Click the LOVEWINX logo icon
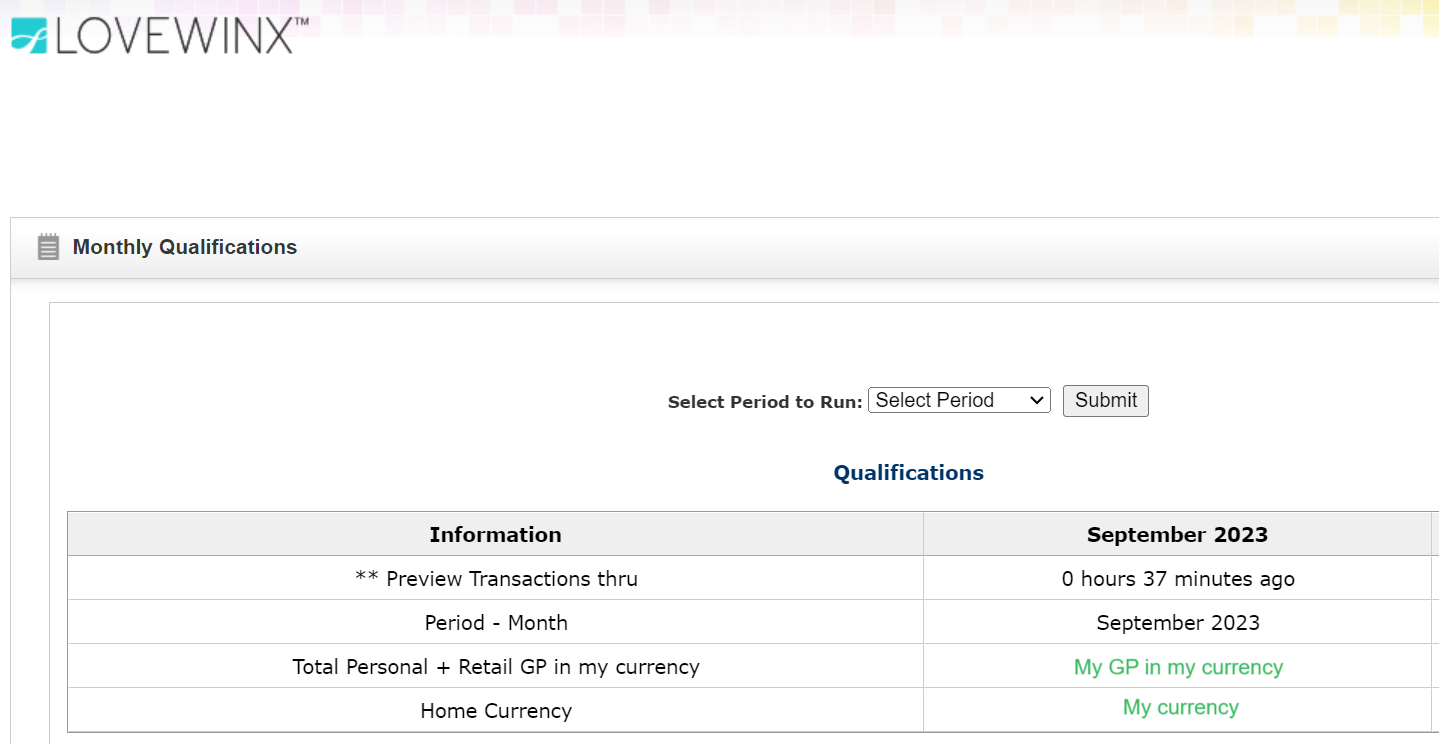1439x744 pixels. pyautogui.click(x=29, y=34)
